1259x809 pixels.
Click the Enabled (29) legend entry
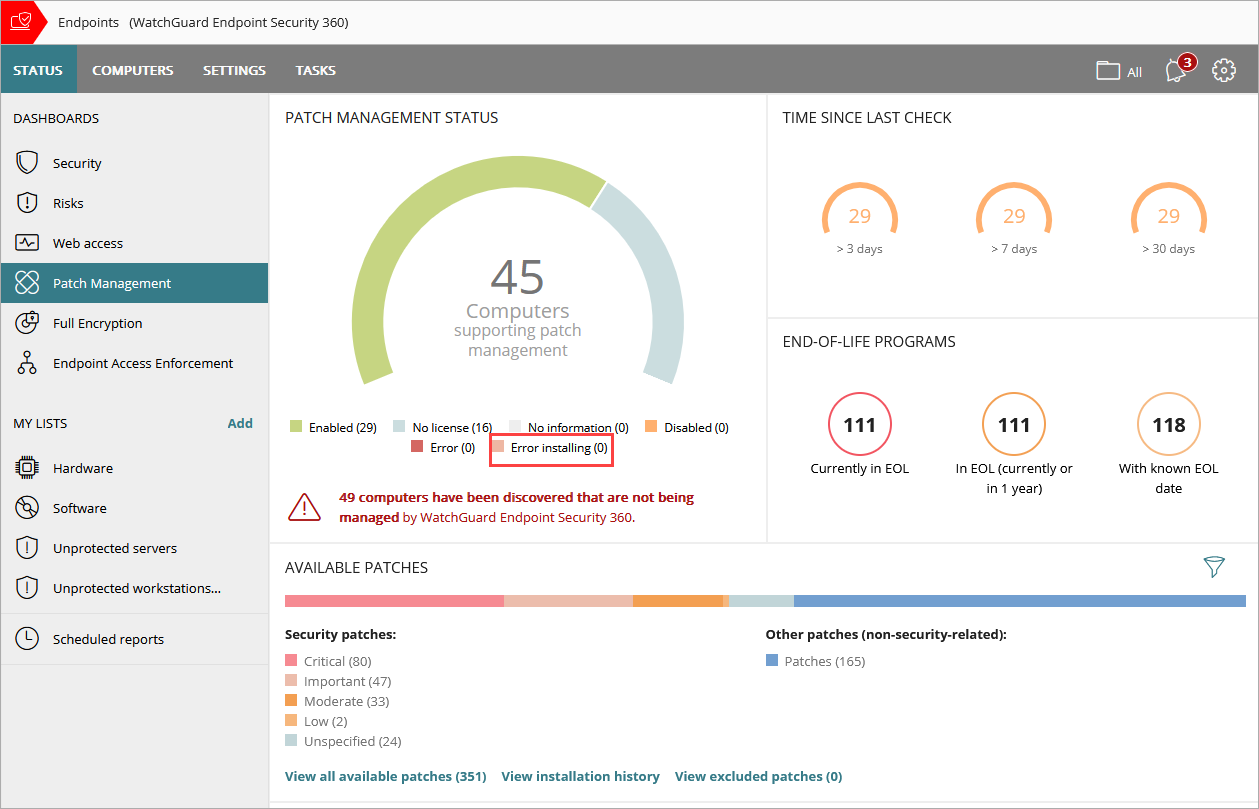click(333, 427)
